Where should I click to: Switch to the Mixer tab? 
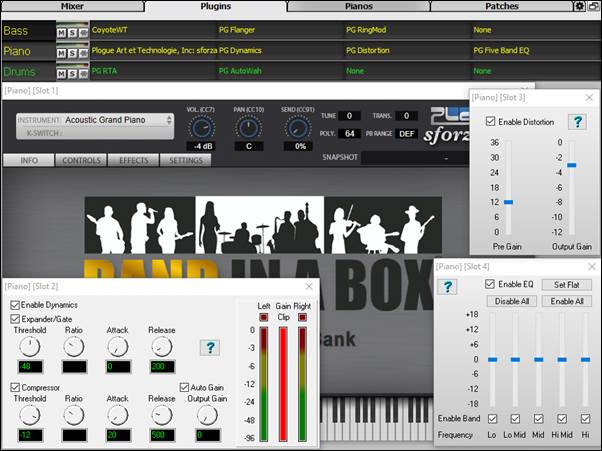(72, 6)
